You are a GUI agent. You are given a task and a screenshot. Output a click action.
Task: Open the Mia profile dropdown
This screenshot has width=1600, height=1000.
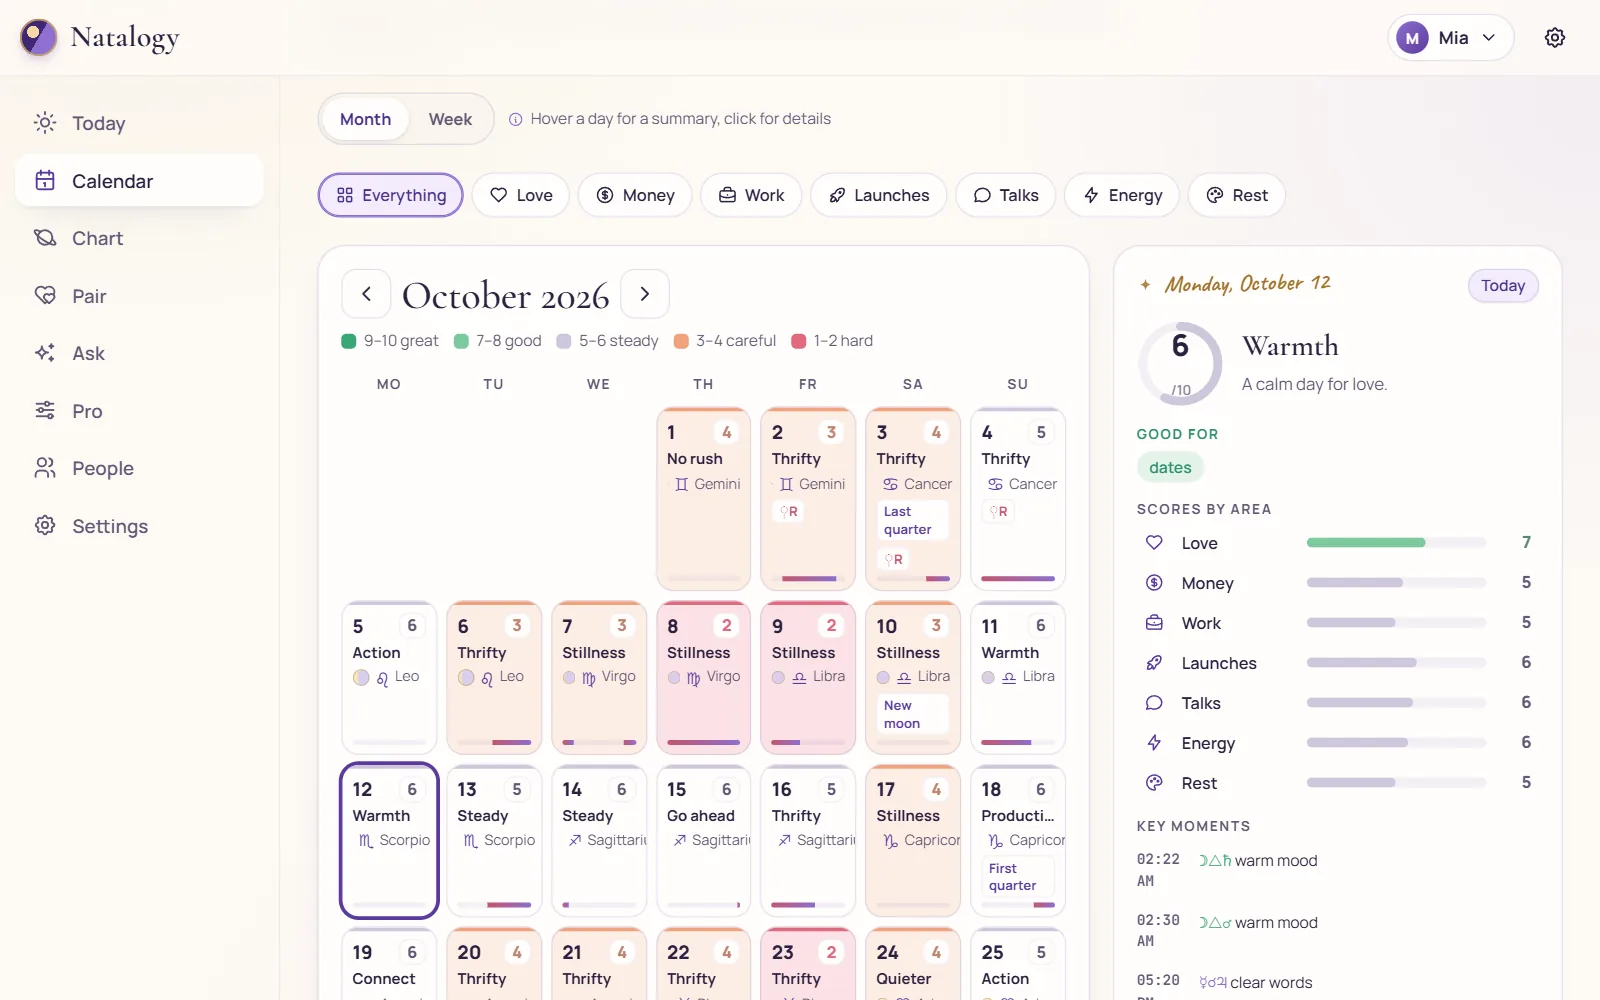[1451, 38]
